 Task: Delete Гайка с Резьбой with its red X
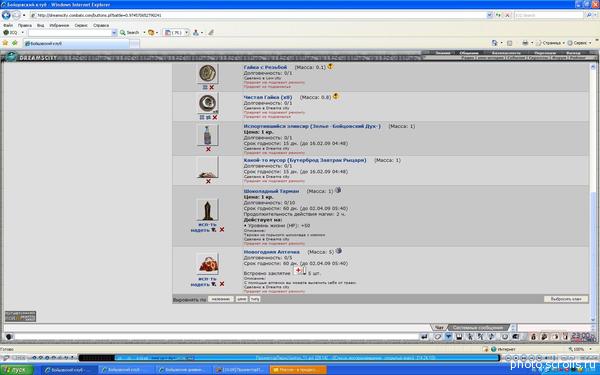point(212,88)
